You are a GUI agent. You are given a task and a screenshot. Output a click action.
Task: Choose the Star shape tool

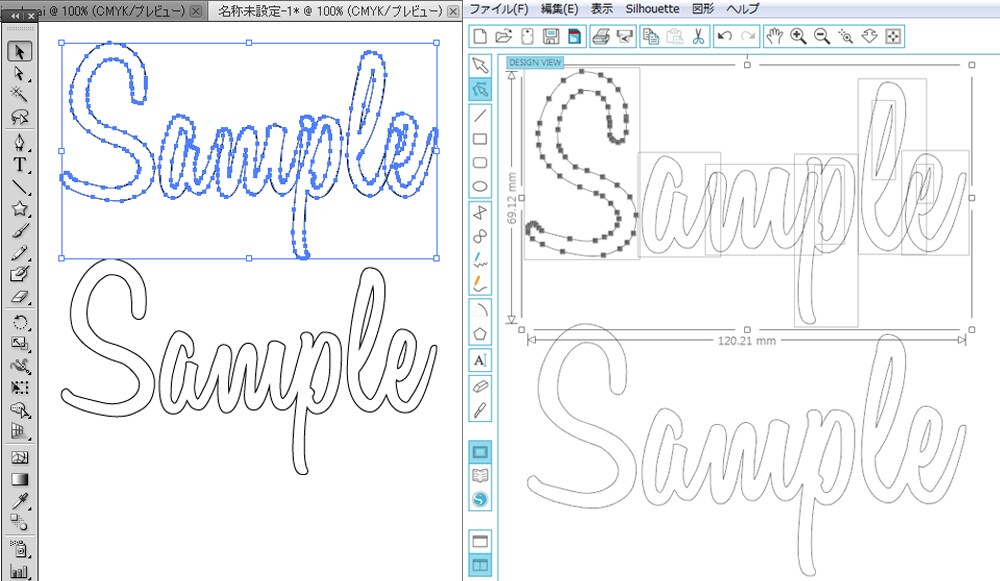click(x=20, y=208)
